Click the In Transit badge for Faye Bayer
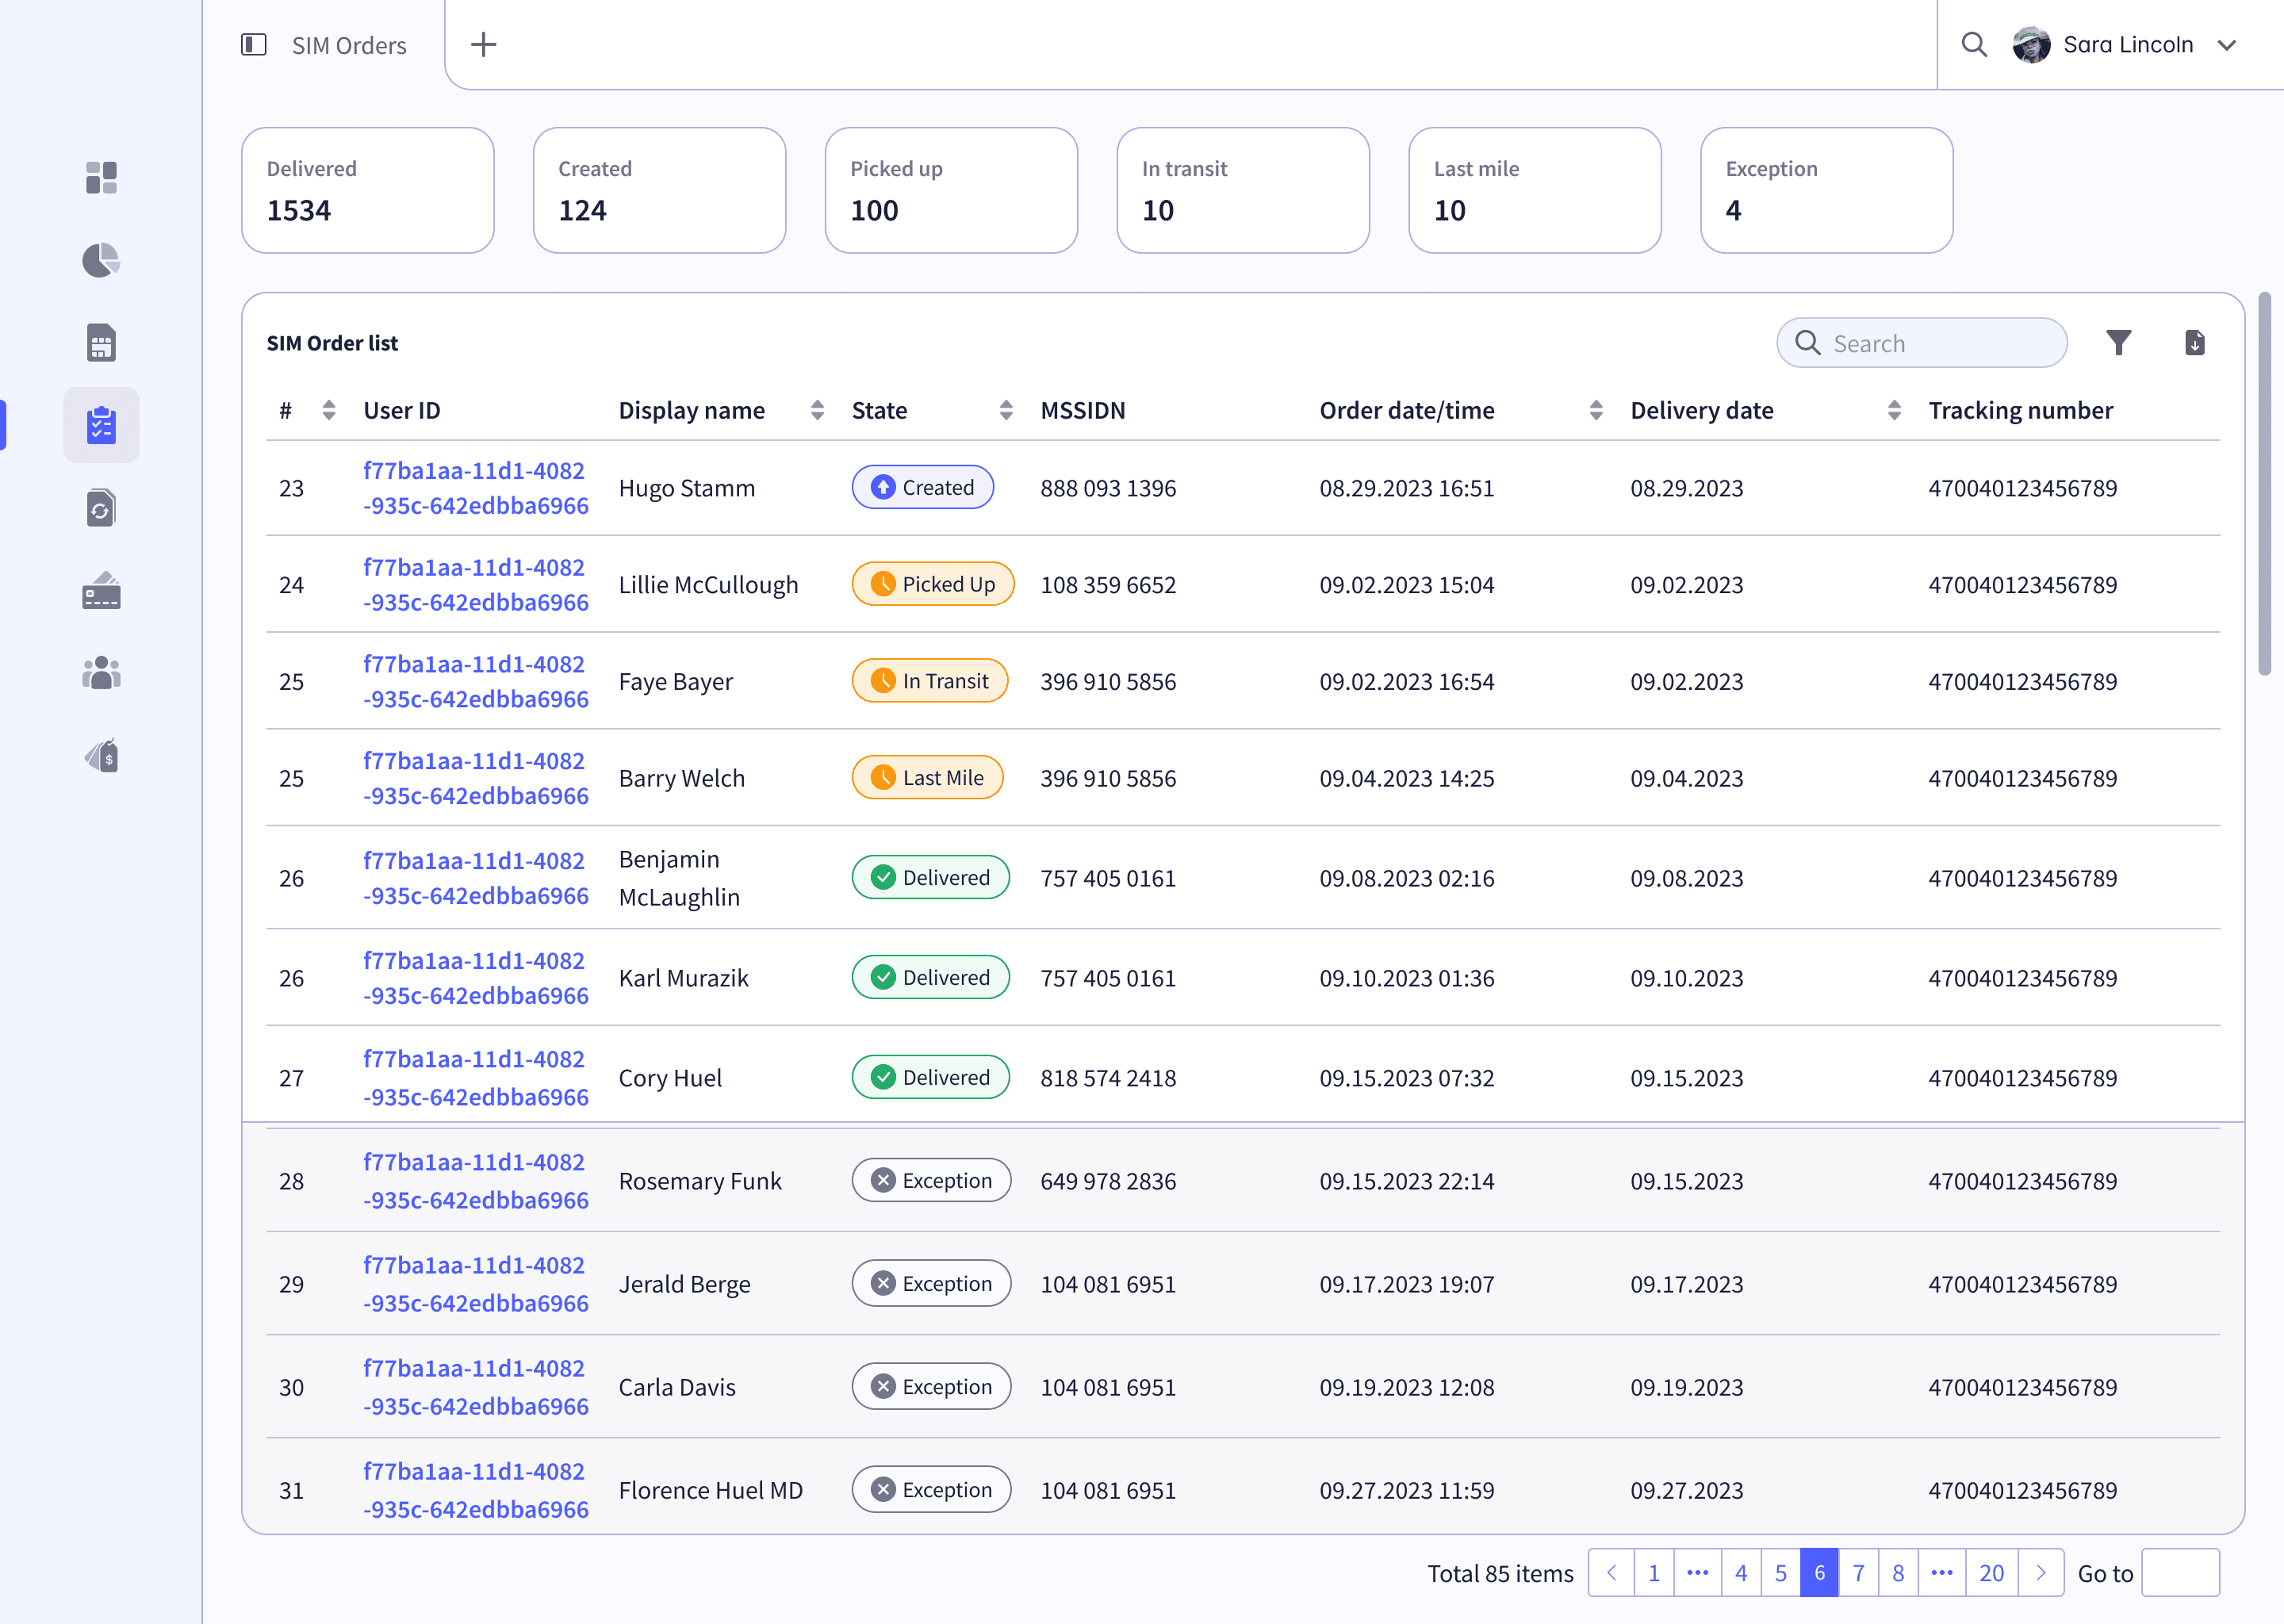Image resolution: width=2284 pixels, height=1624 pixels. pos(930,681)
